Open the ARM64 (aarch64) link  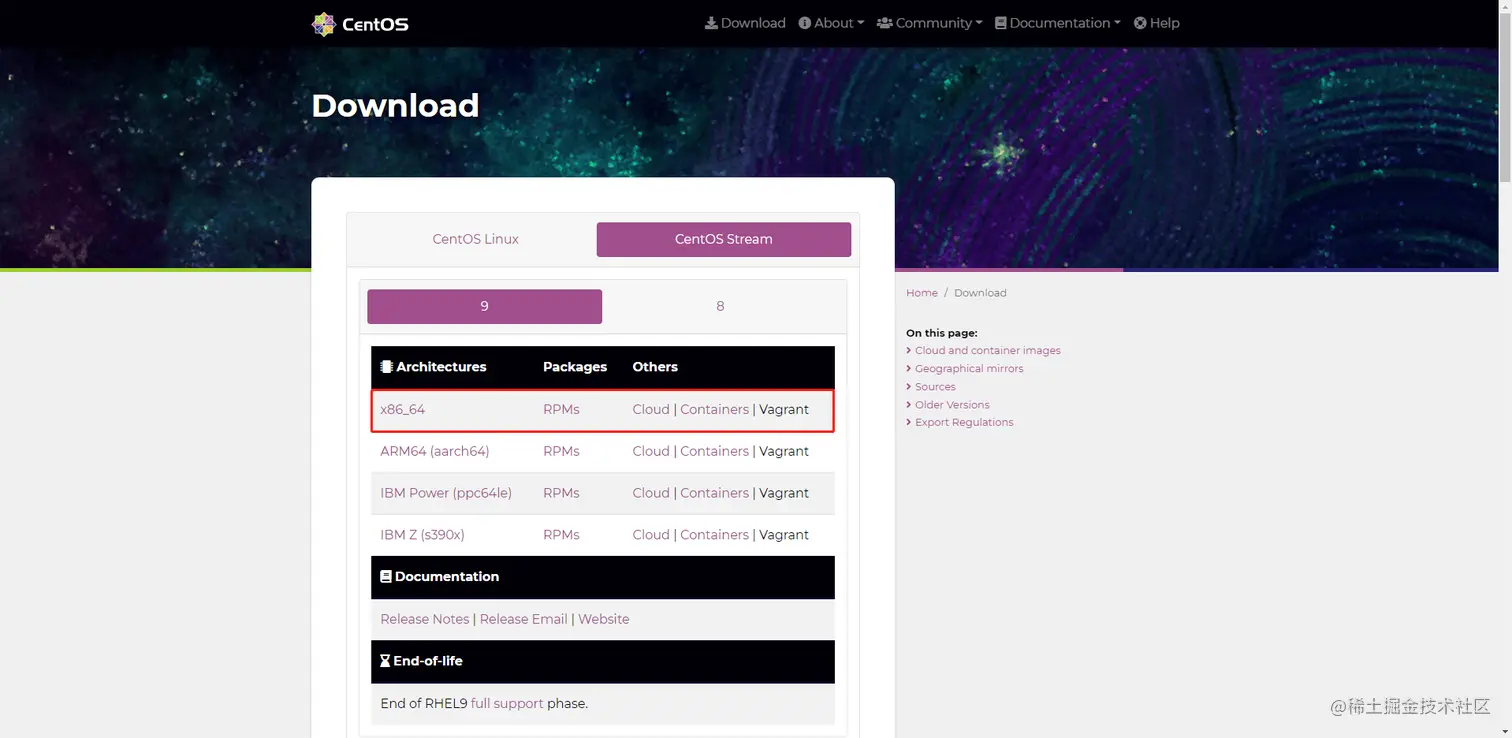click(x=435, y=451)
